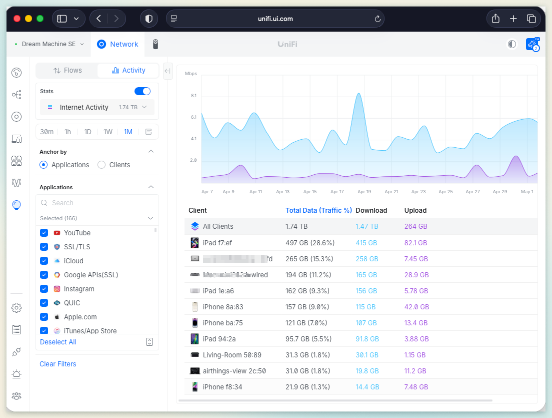Open the Alarm icon in left sidebar
552x418 pixels.
pyautogui.click(x=17, y=374)
